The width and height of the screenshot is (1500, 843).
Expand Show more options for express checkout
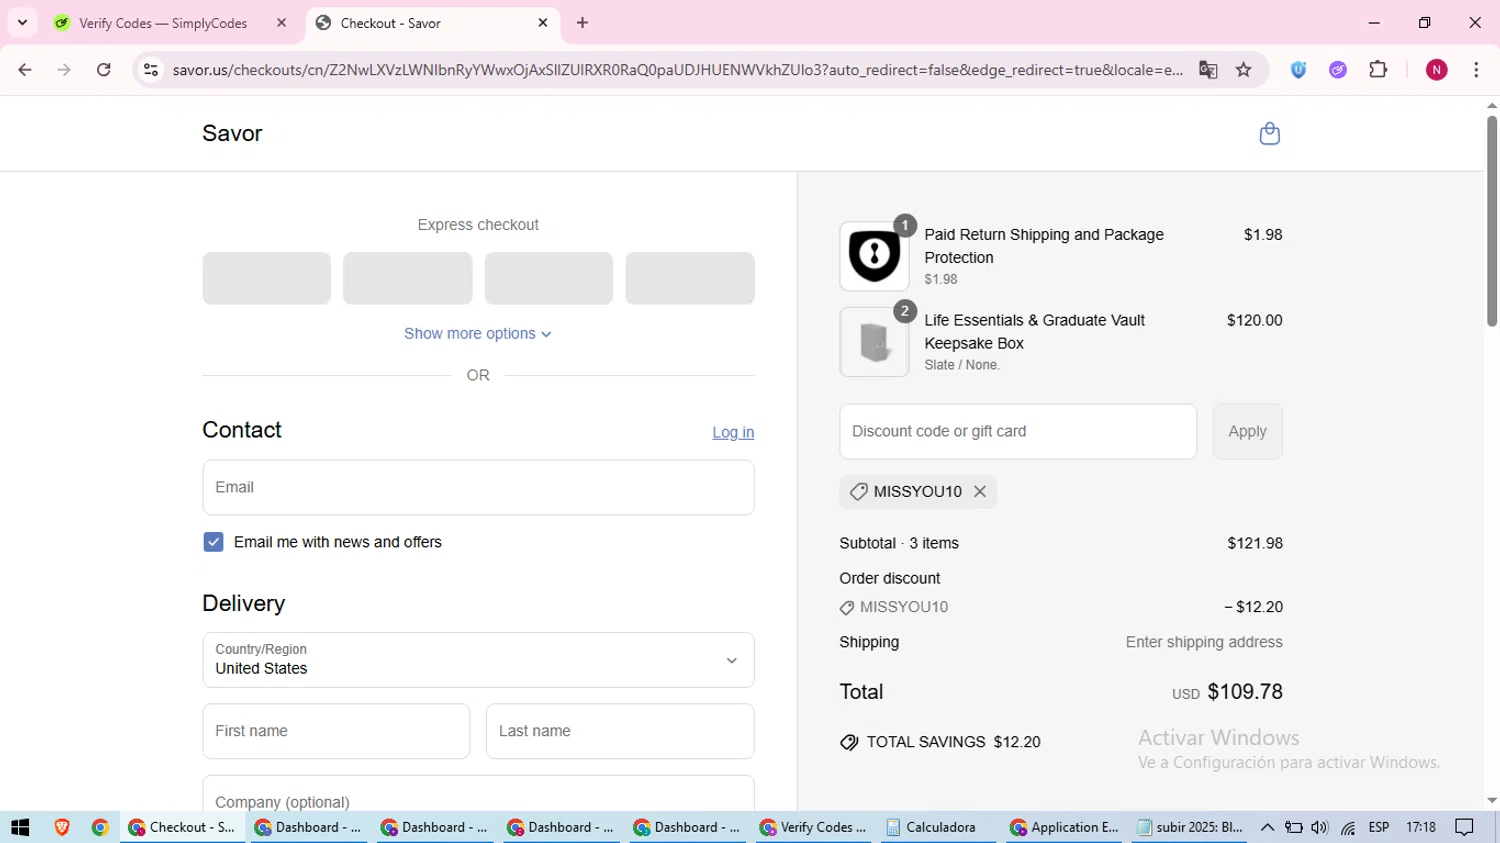click(478, 334)
